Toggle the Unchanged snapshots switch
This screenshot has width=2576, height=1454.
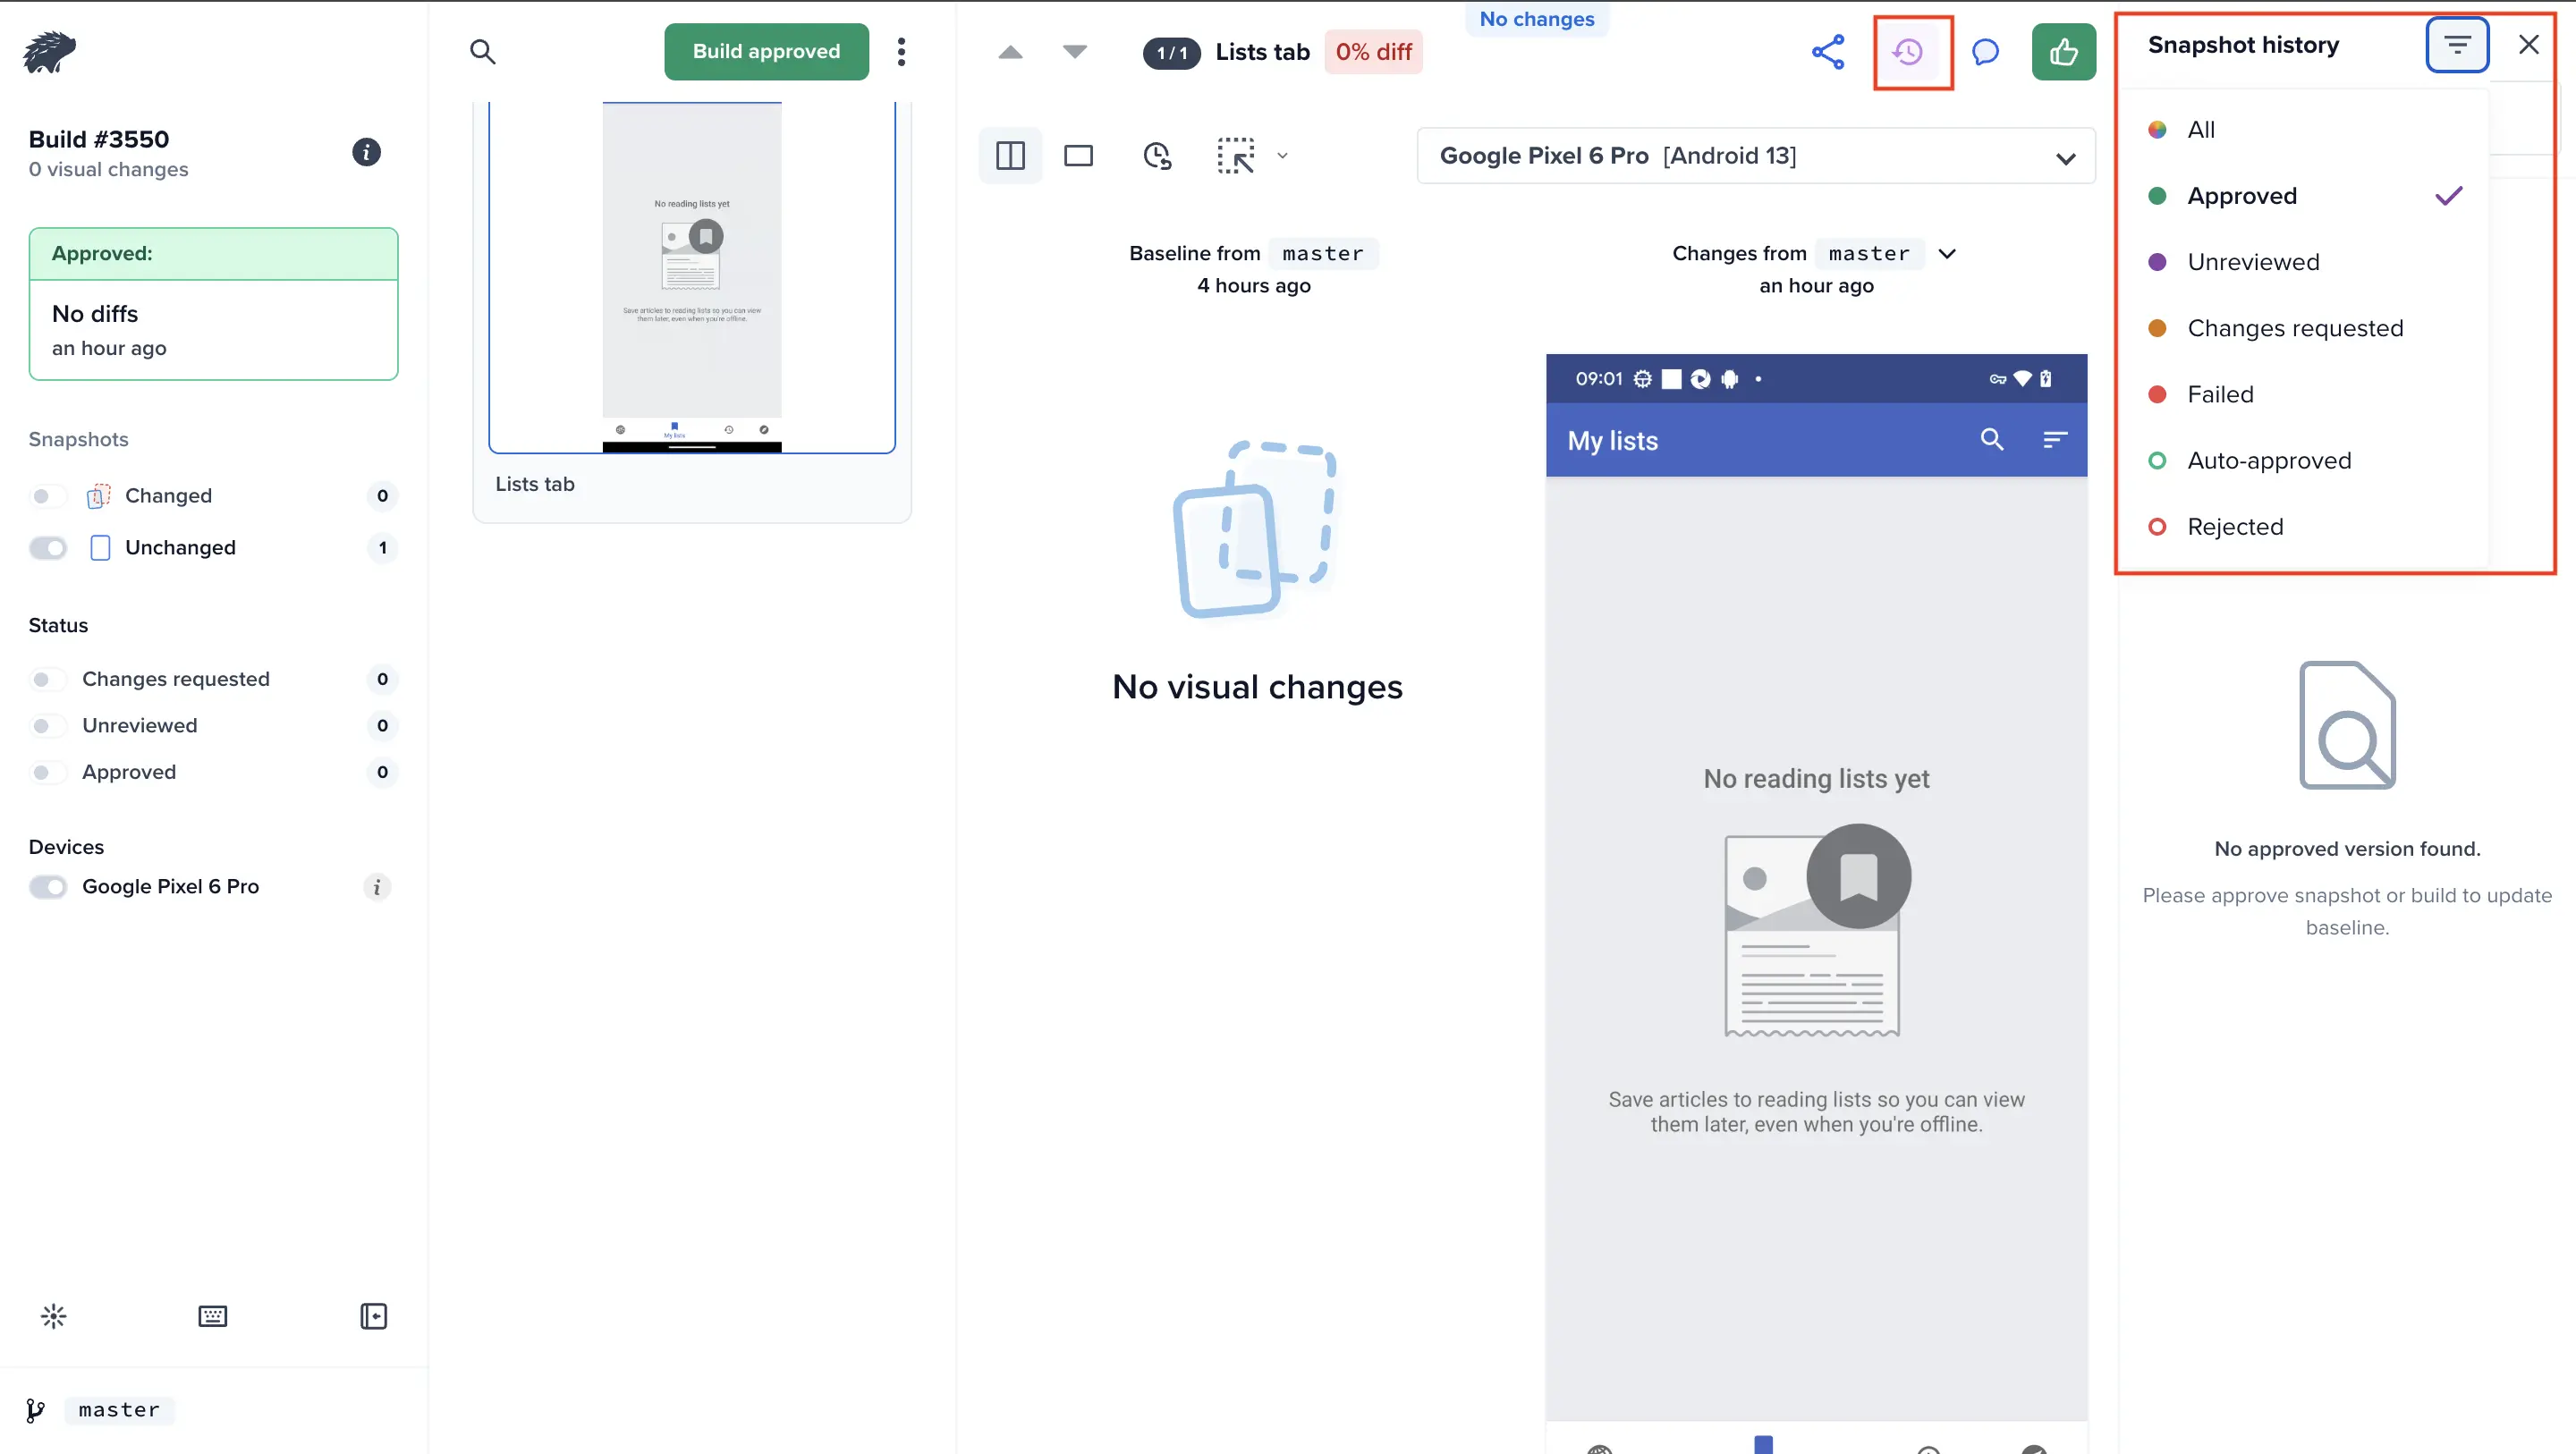(48, 548)
